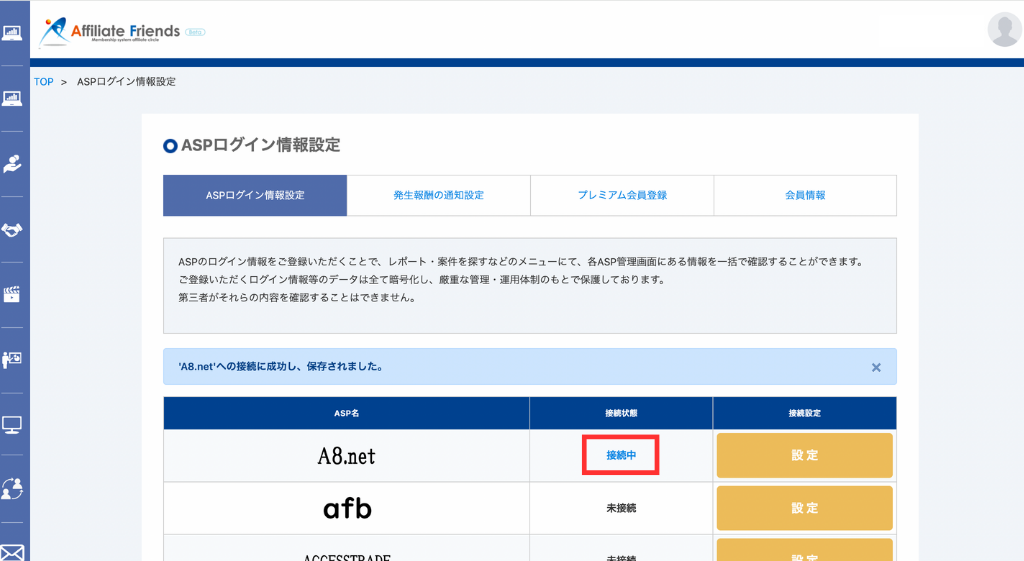Open the user profile avatar

1004,29
